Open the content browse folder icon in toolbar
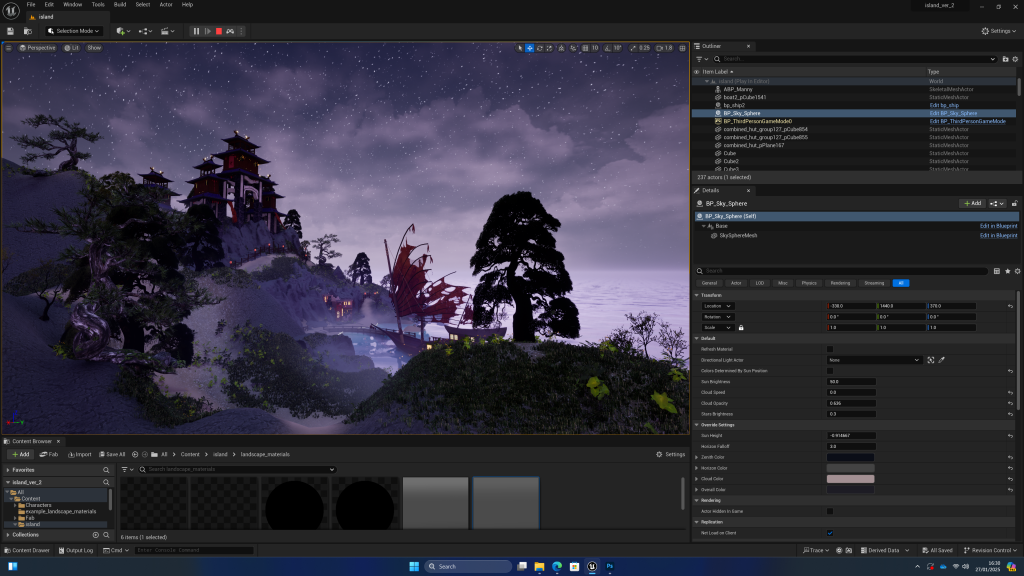Screen dimensions: 1024x576 (28, 31)
